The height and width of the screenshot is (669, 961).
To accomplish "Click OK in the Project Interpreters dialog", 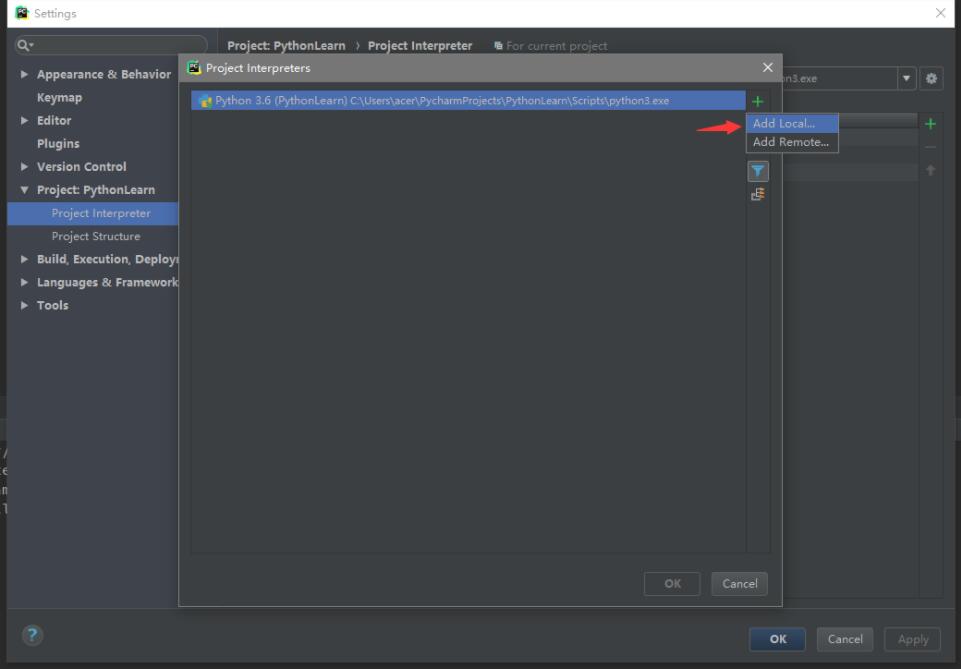I will coord(672,584).
